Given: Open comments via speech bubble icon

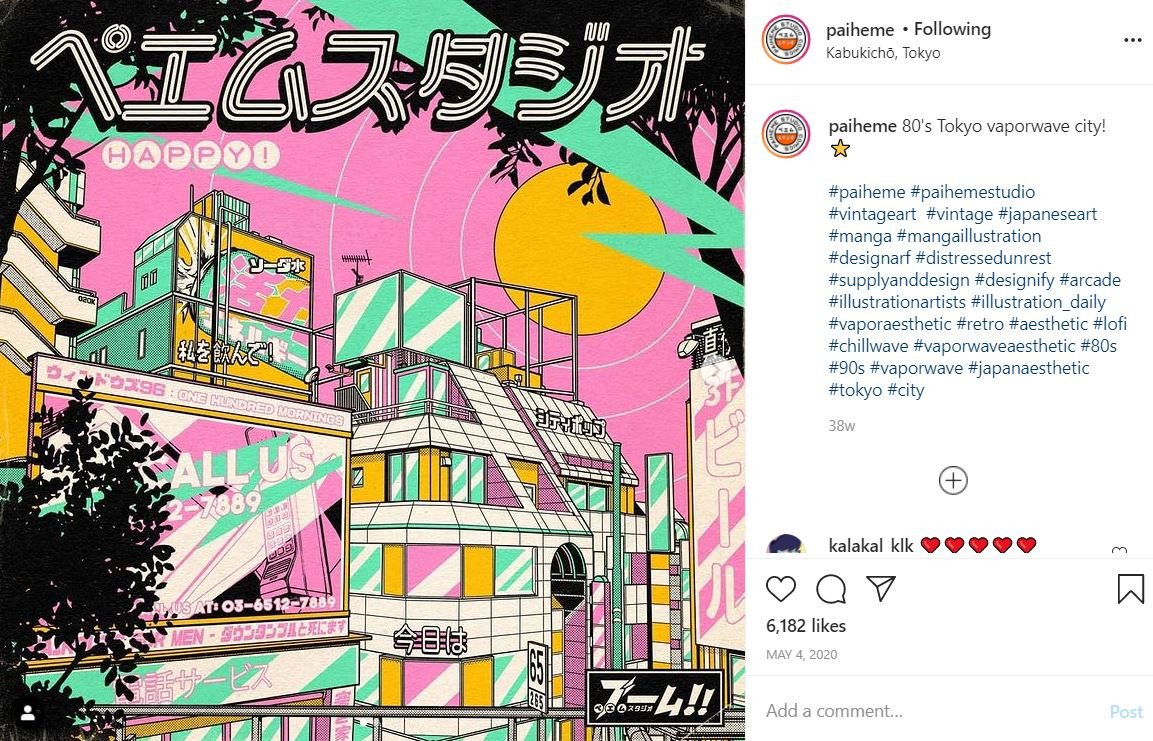Looking at the screenshot, I should 831,589.
